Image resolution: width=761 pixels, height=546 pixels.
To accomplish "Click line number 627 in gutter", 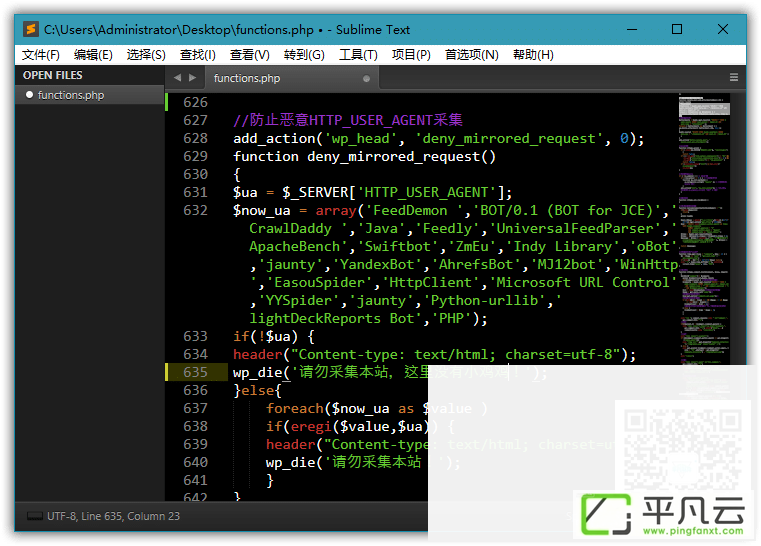I will click(195, 120).
